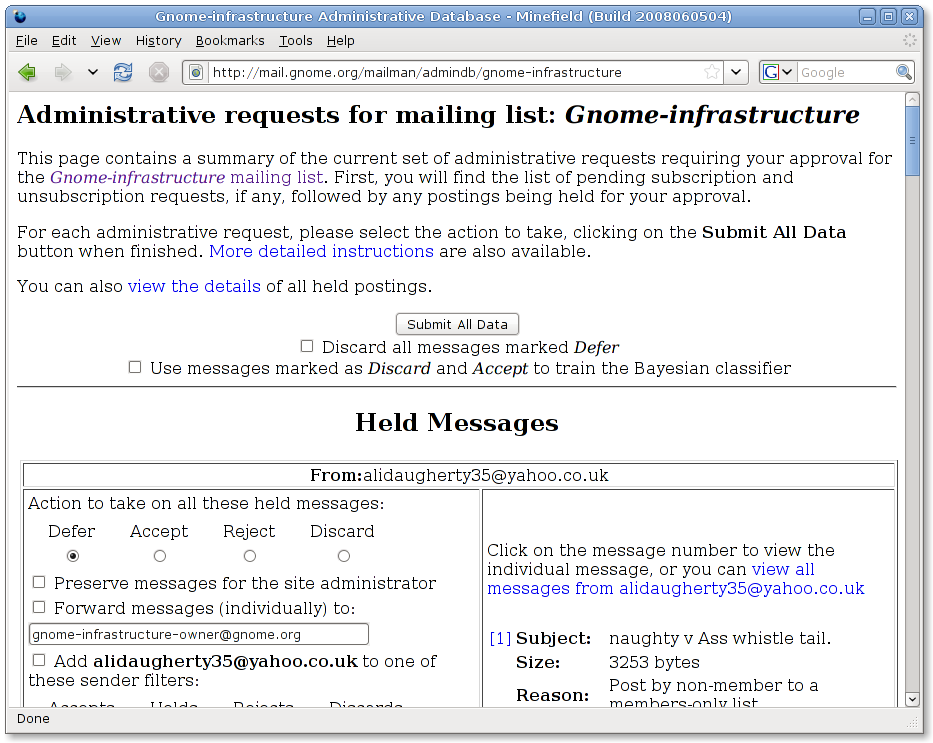Click the subject text naughty v Ass whistle tail.

(720, 638)
